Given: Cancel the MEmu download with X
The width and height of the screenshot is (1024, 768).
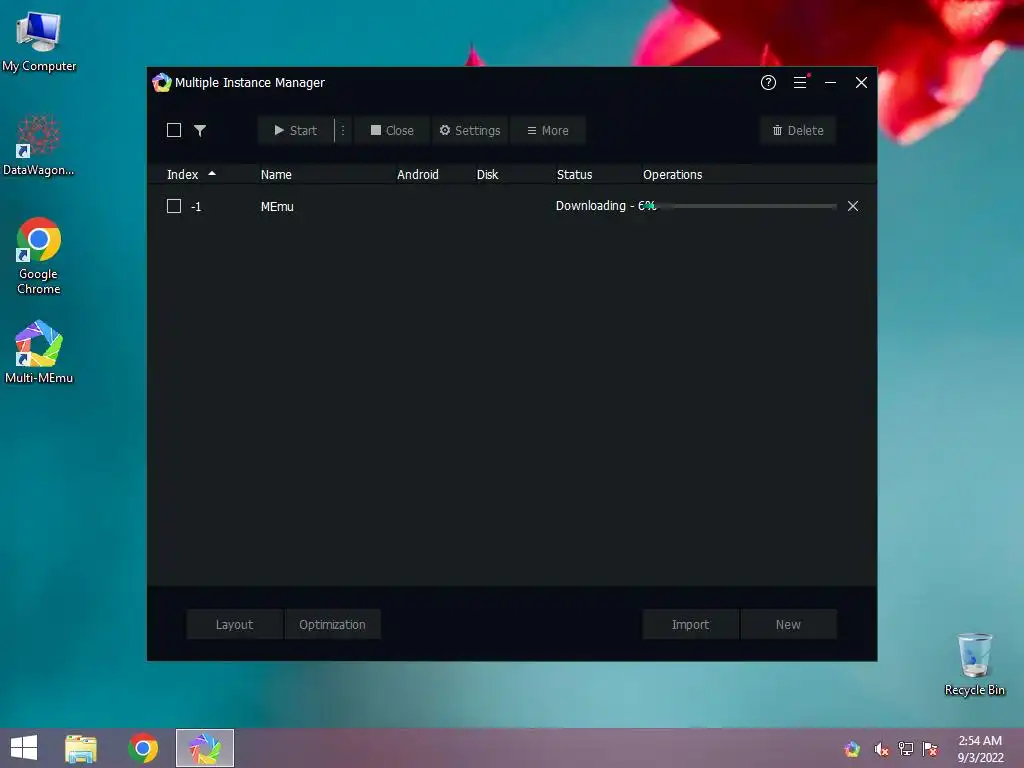Looking at the screenshot, I should tap(853, 206).
